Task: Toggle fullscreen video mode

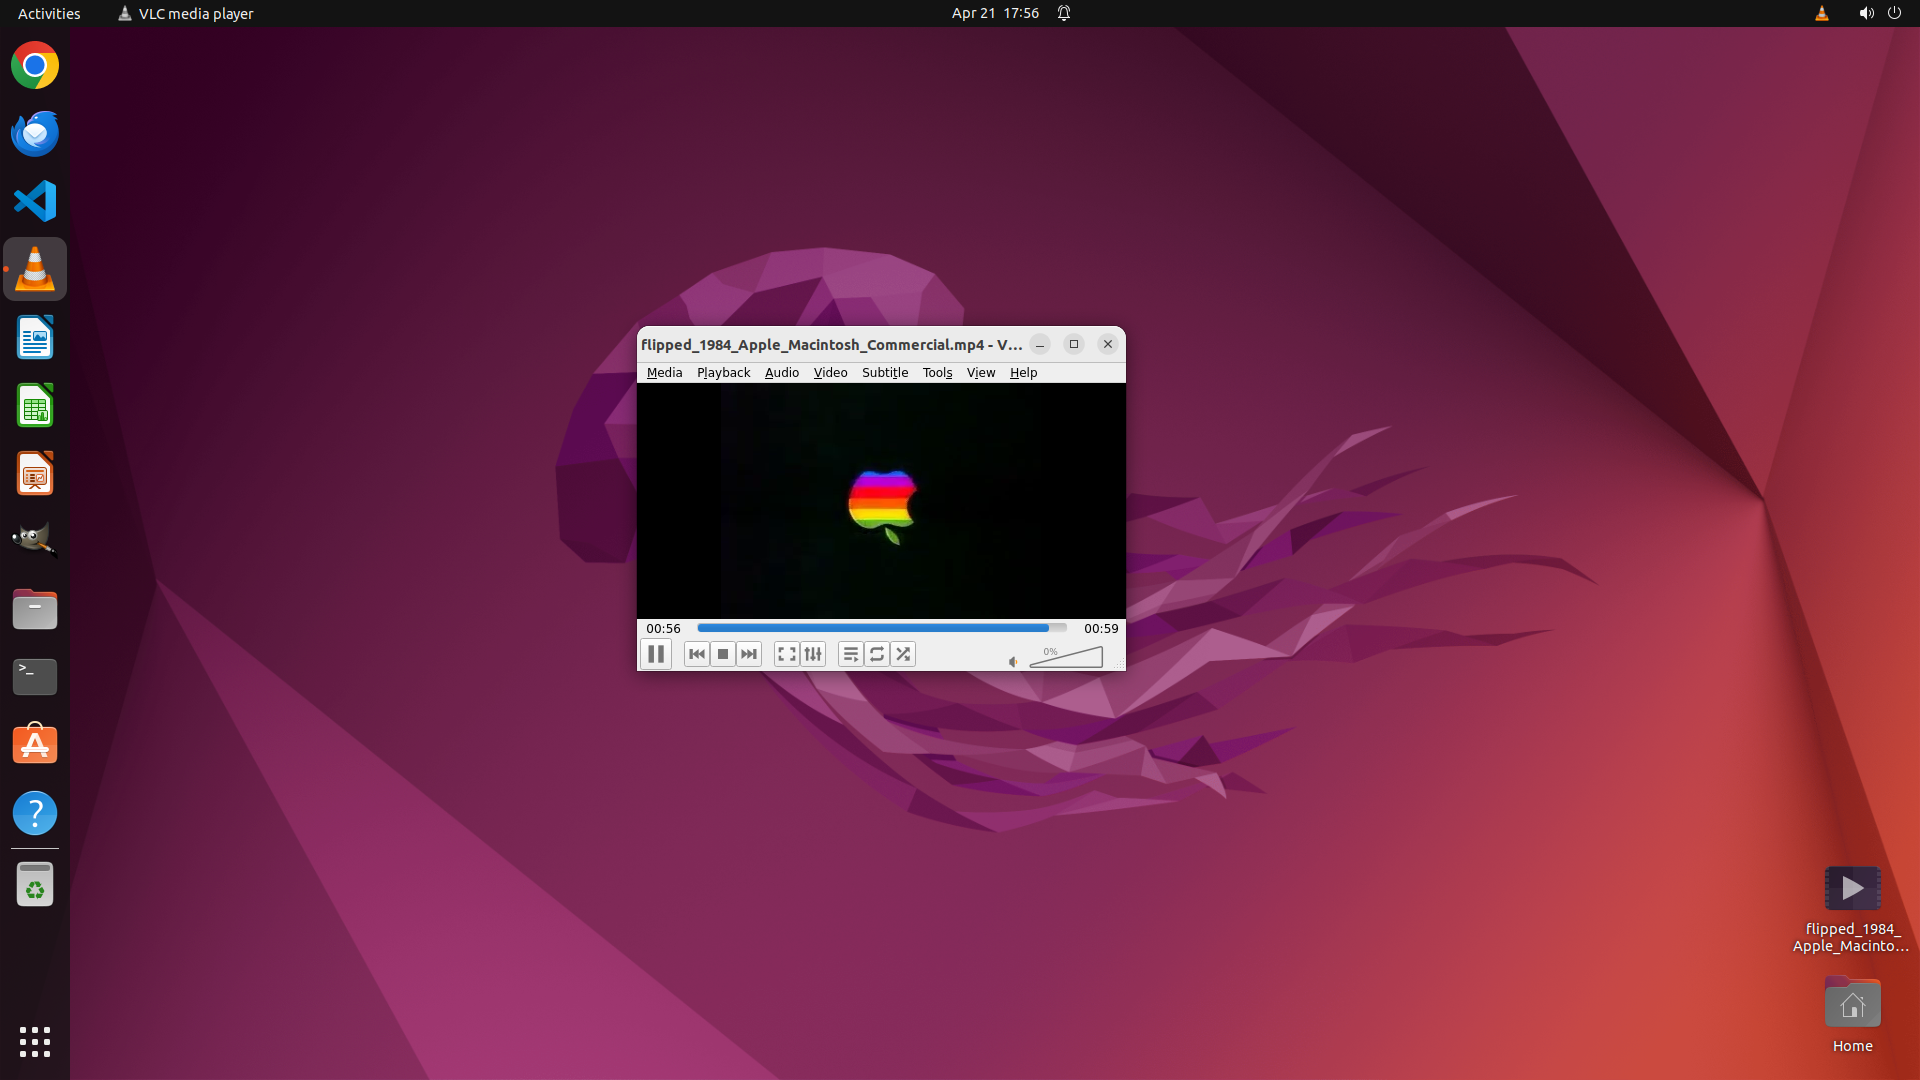Action: point(787,654)
